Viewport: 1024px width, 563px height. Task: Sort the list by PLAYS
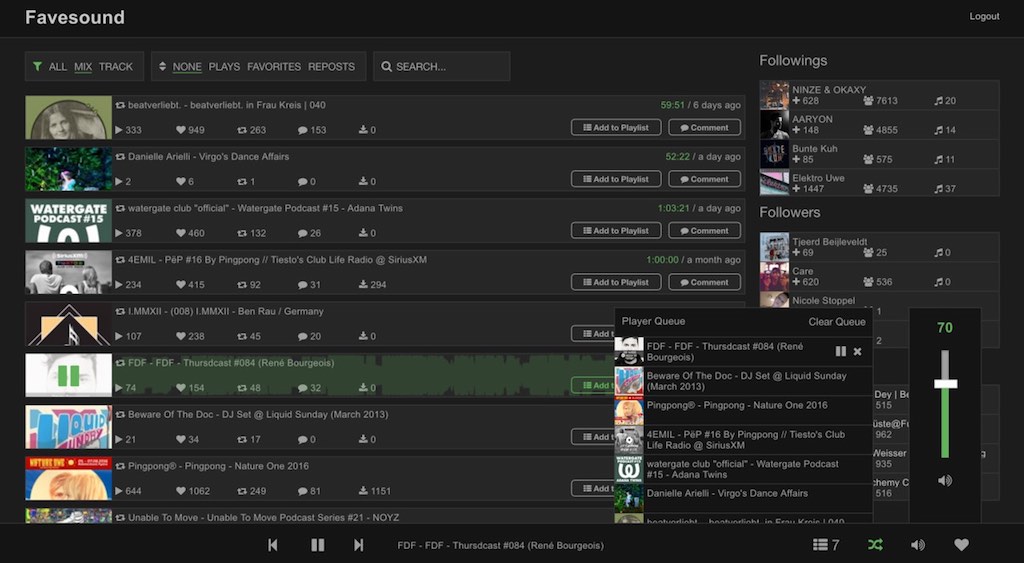[224, 67]
